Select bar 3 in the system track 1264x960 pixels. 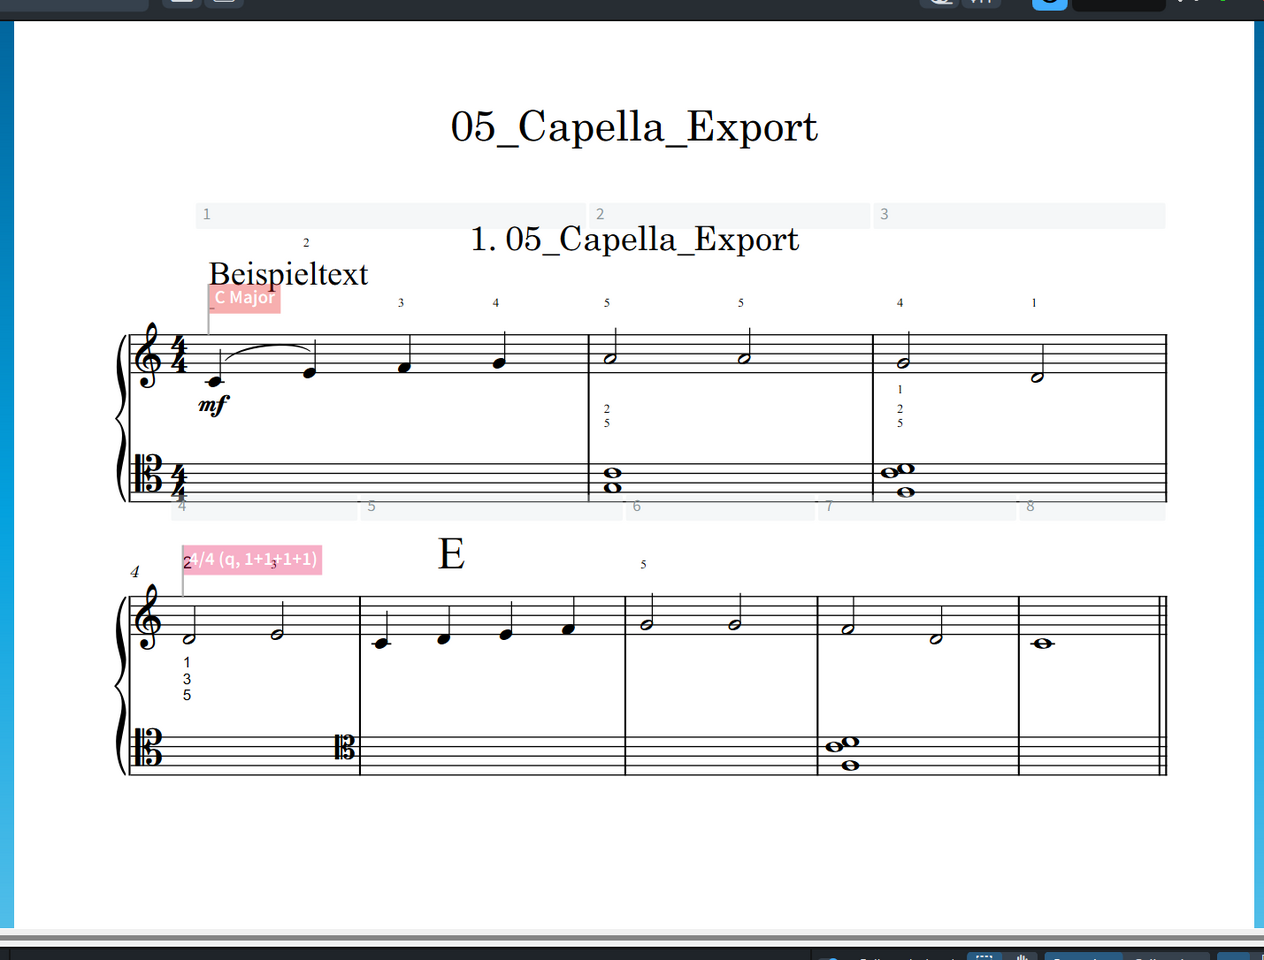[1019, 215]
